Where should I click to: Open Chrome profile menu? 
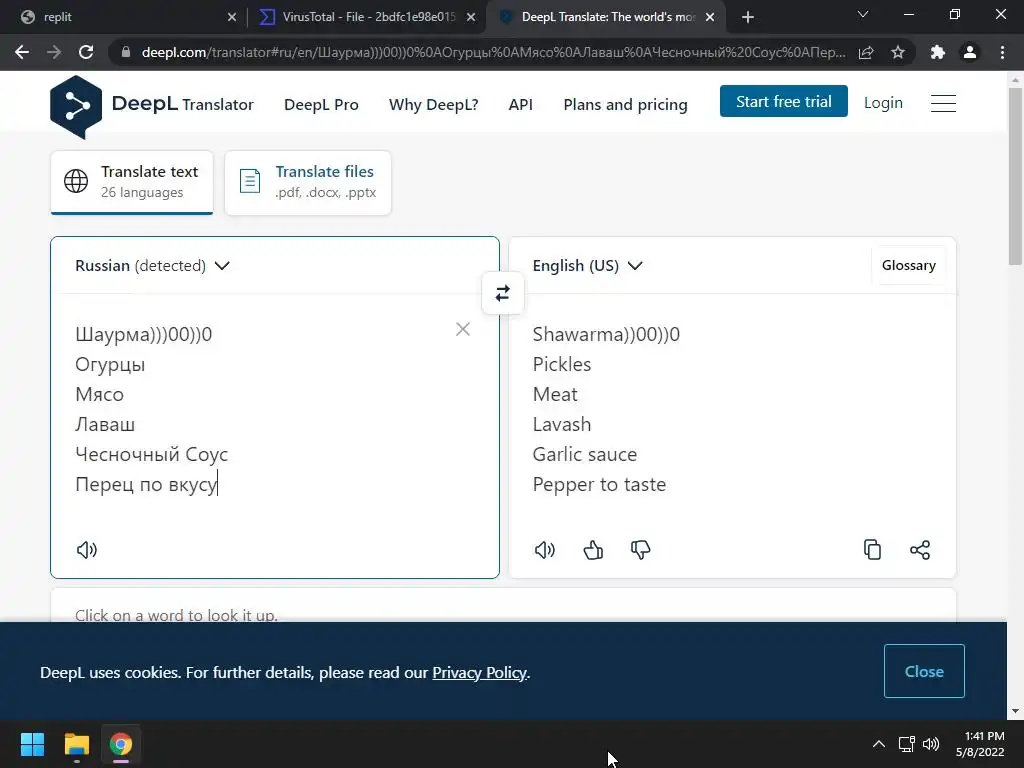pos(970,52)
